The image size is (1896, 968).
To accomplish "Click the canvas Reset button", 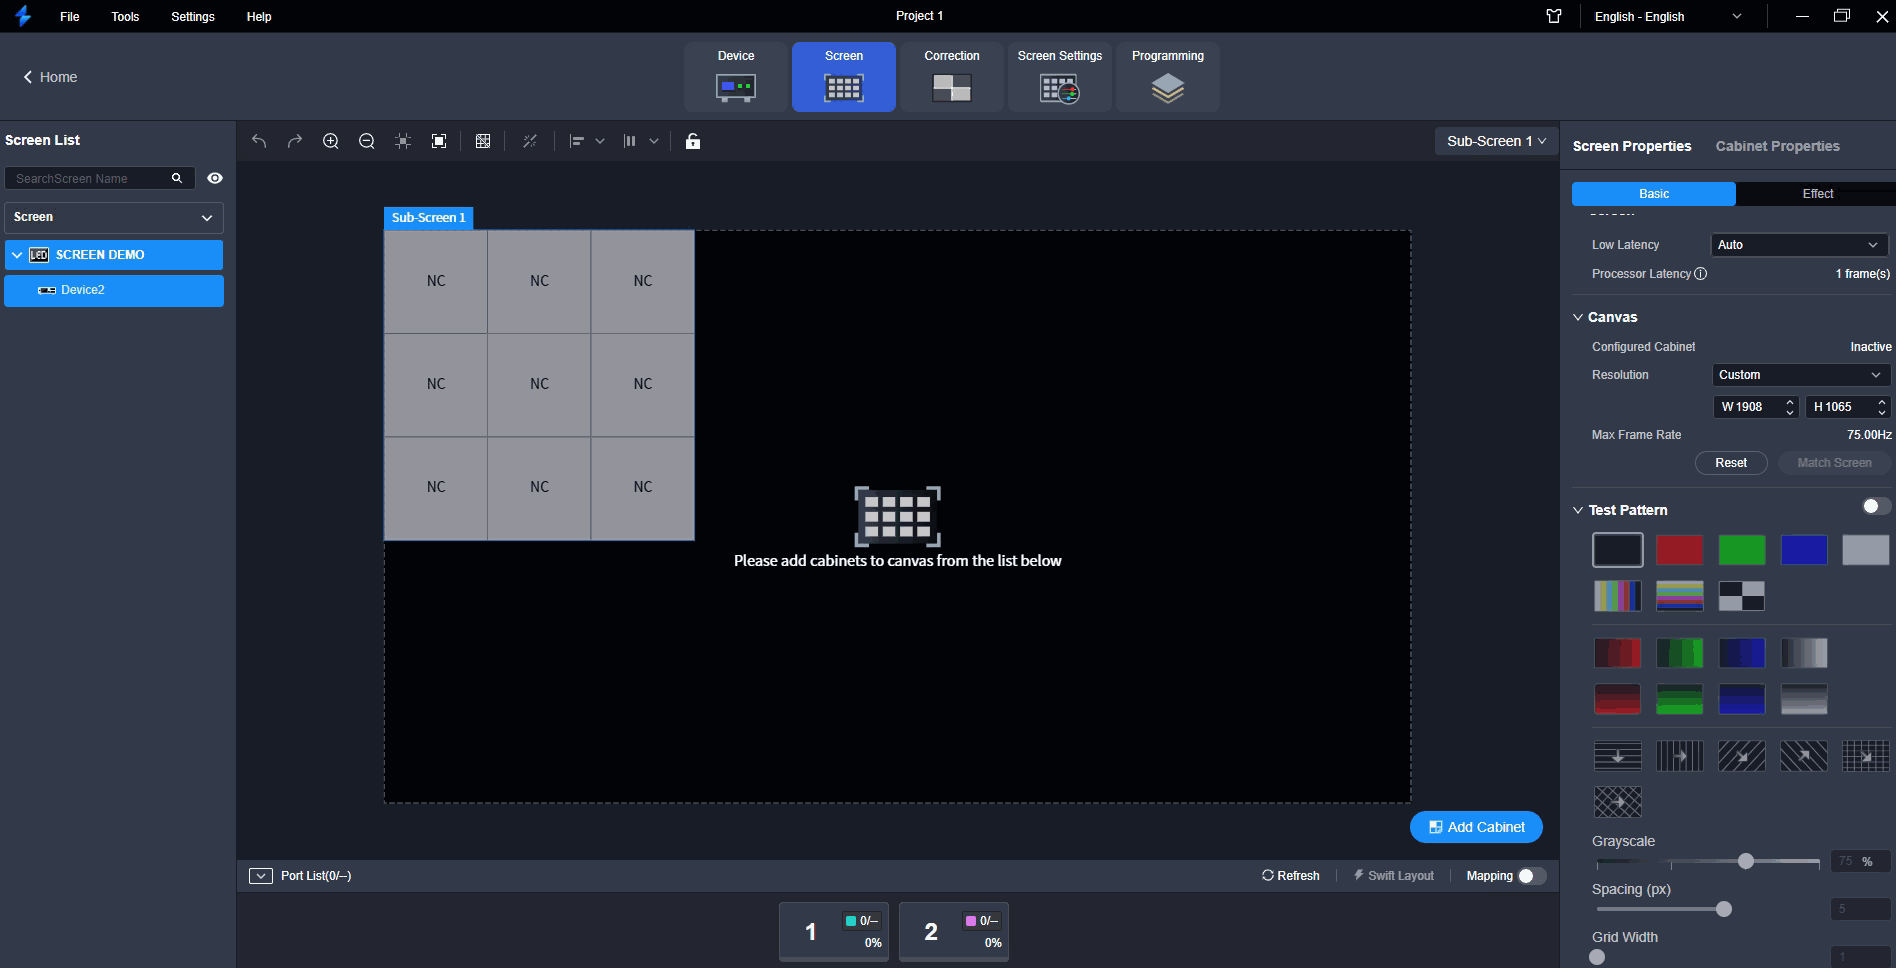I will 1731,463.
